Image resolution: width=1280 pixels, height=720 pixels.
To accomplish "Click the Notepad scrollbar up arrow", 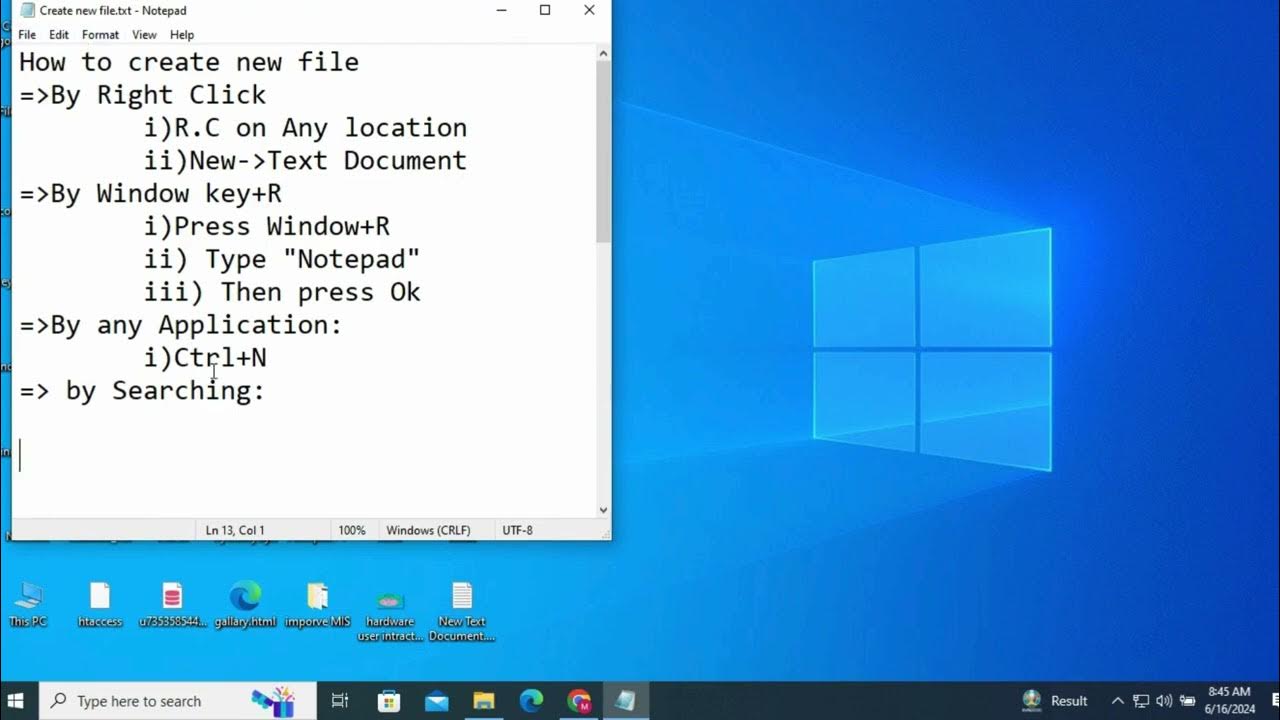I will tap(603, 53).
